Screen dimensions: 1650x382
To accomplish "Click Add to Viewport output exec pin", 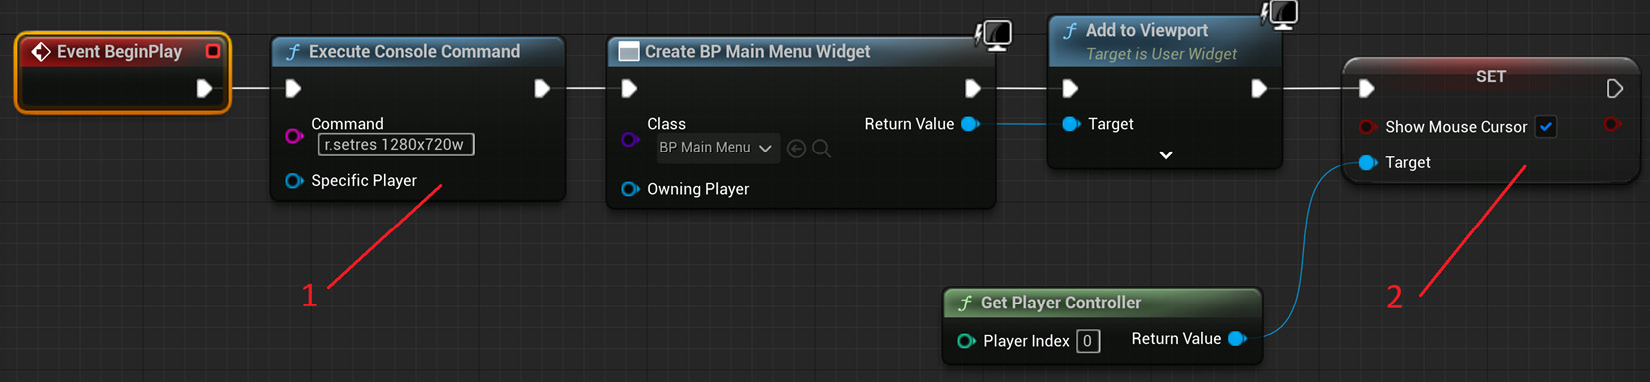I will point(1259,89).
